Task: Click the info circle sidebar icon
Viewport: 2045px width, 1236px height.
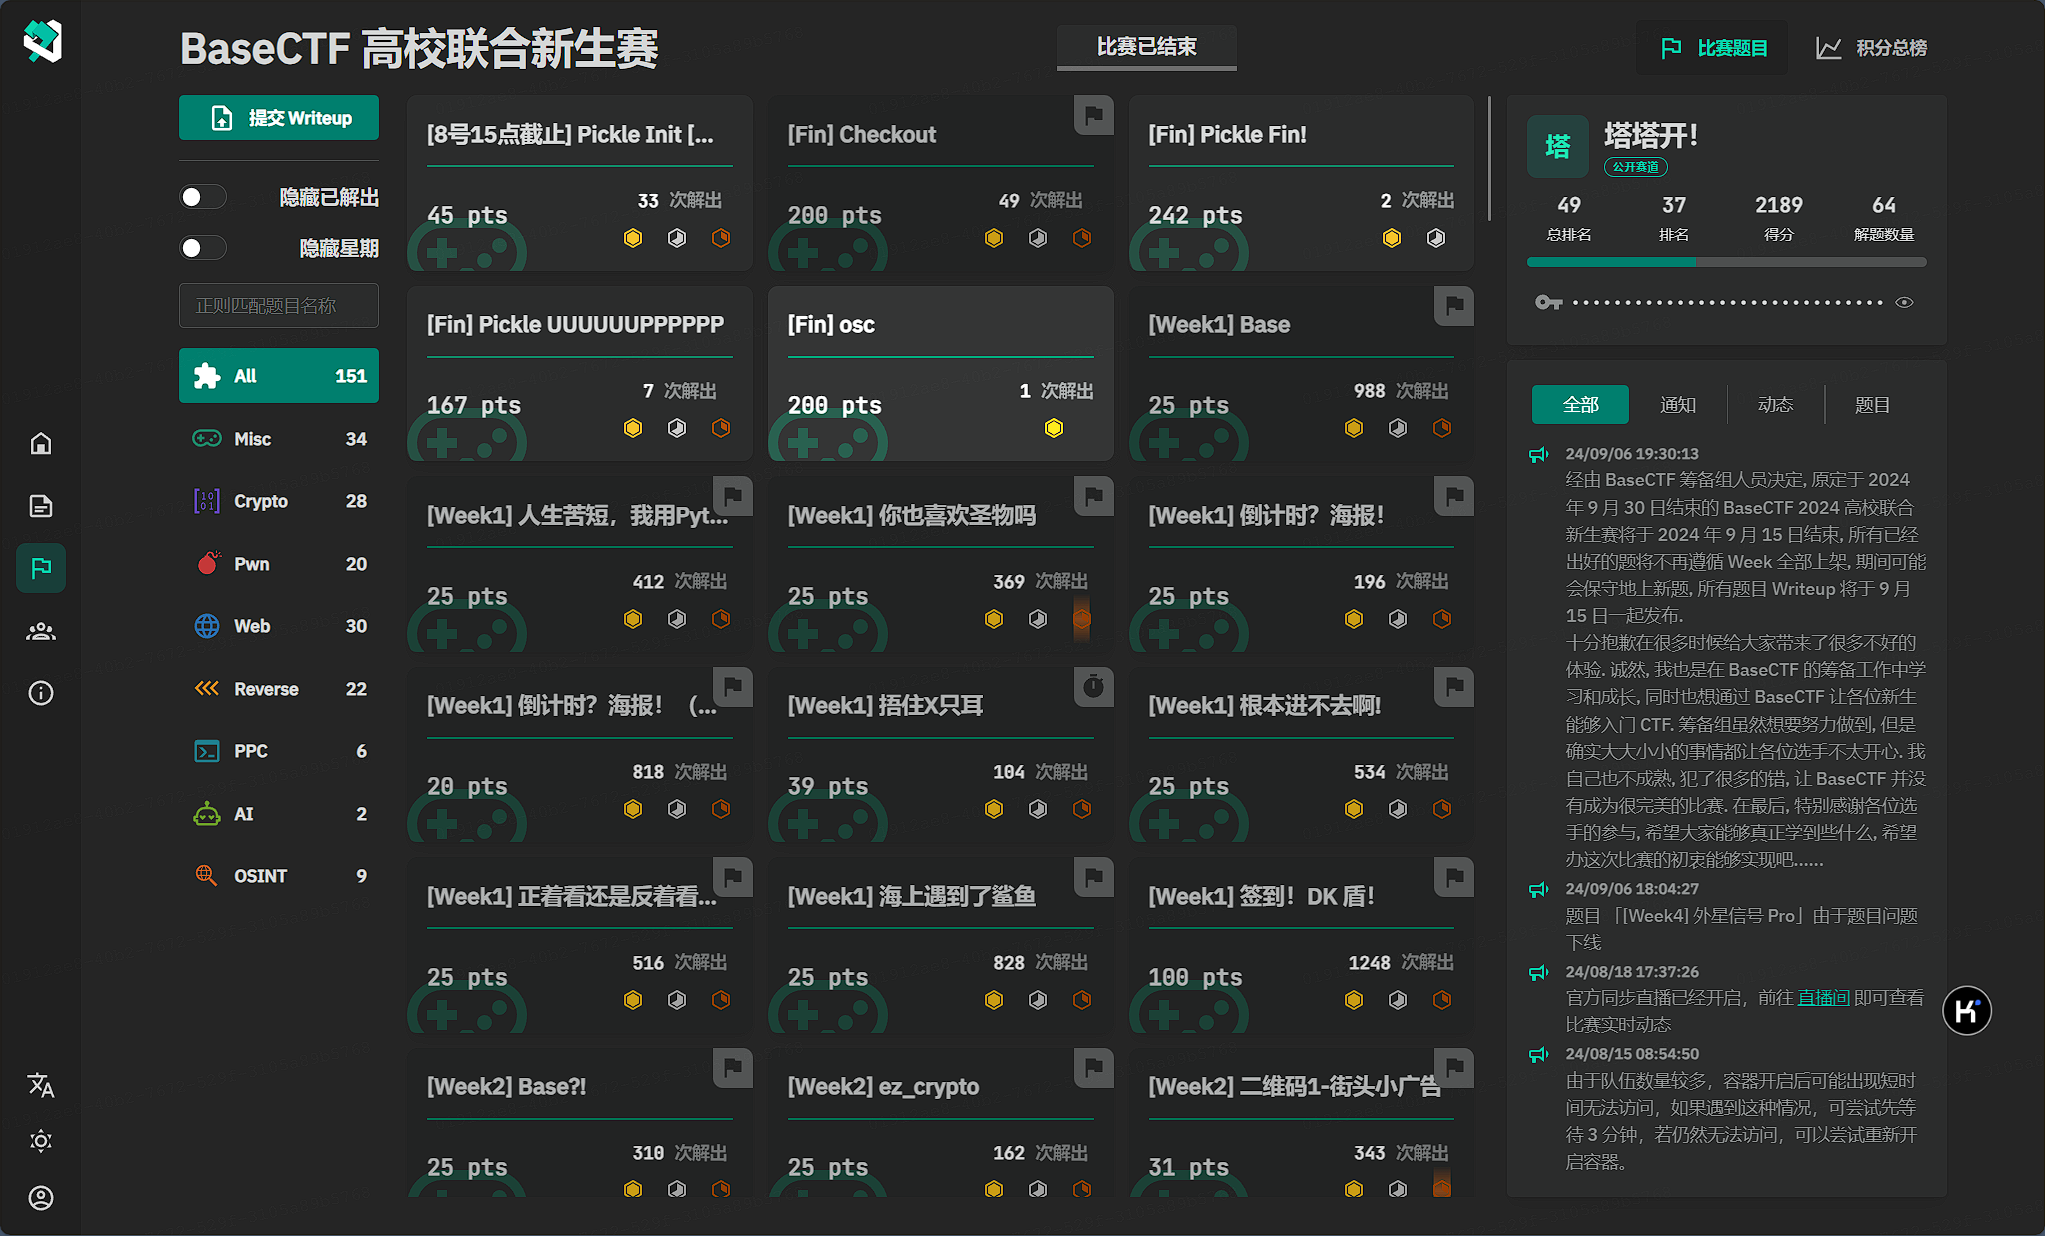Action: click(x=41, y=693)
